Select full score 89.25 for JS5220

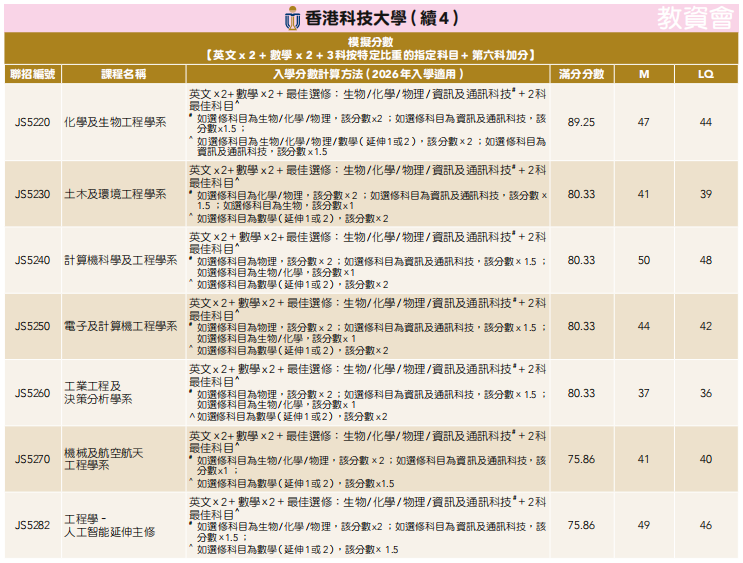581,122
